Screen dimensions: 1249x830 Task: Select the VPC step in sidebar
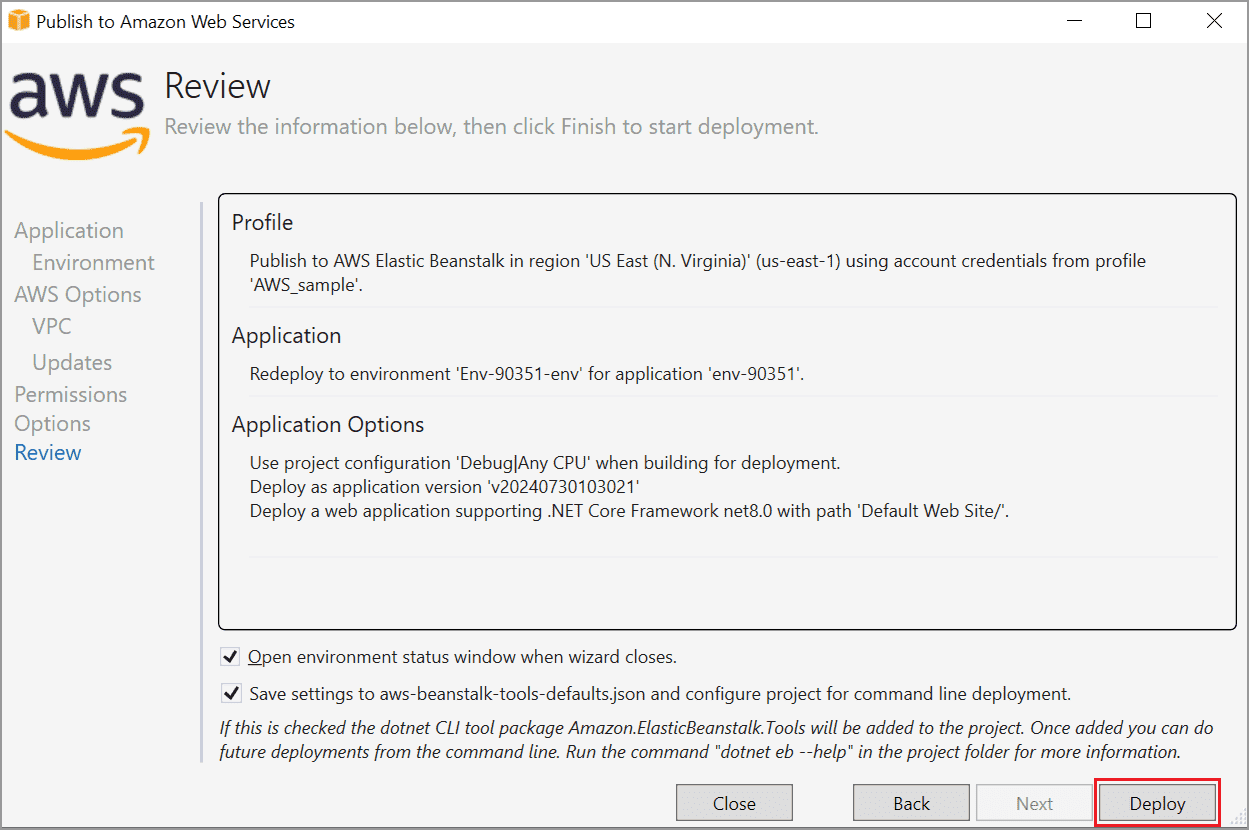51,326
